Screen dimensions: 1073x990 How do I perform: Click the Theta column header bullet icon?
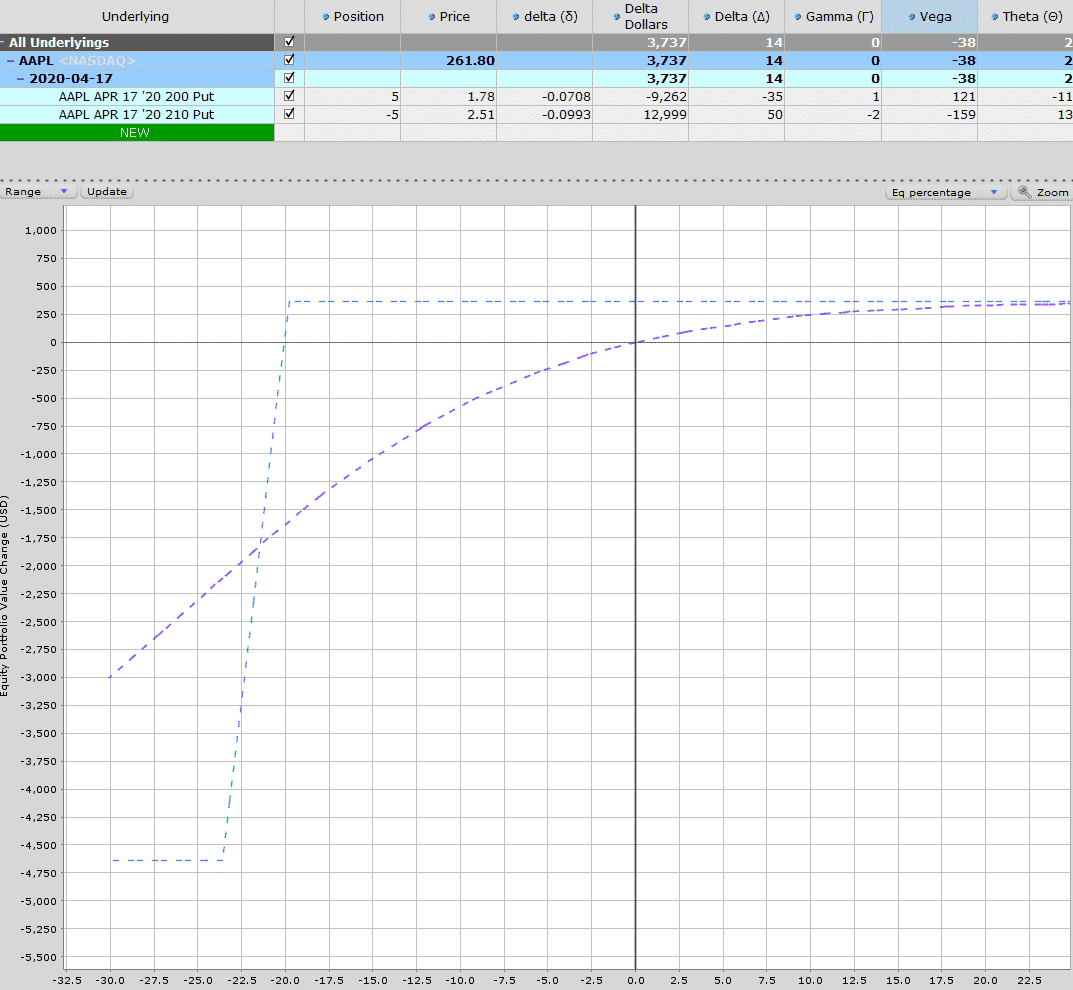click(995, 16)
